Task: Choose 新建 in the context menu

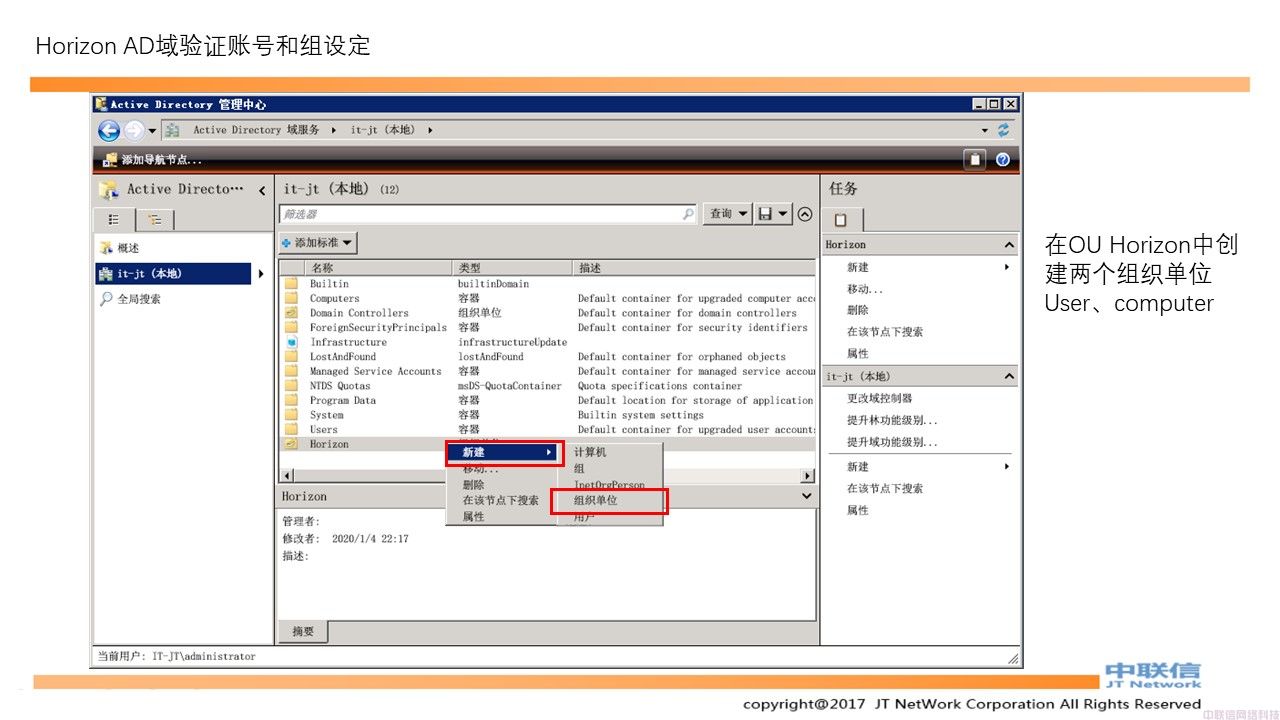Action: [x=503, y=452]
